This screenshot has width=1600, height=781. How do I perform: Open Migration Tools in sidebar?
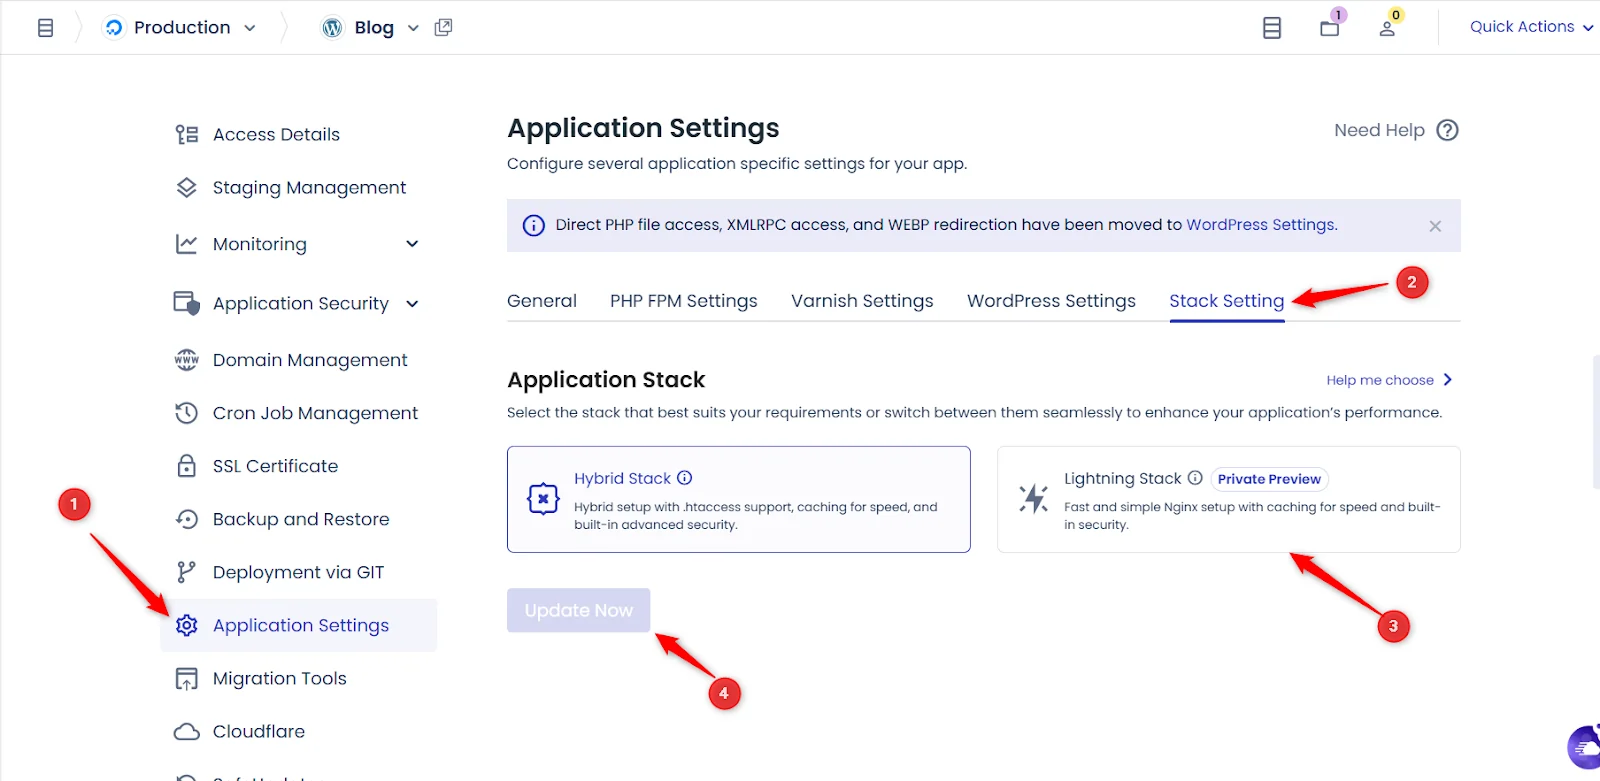280,678
